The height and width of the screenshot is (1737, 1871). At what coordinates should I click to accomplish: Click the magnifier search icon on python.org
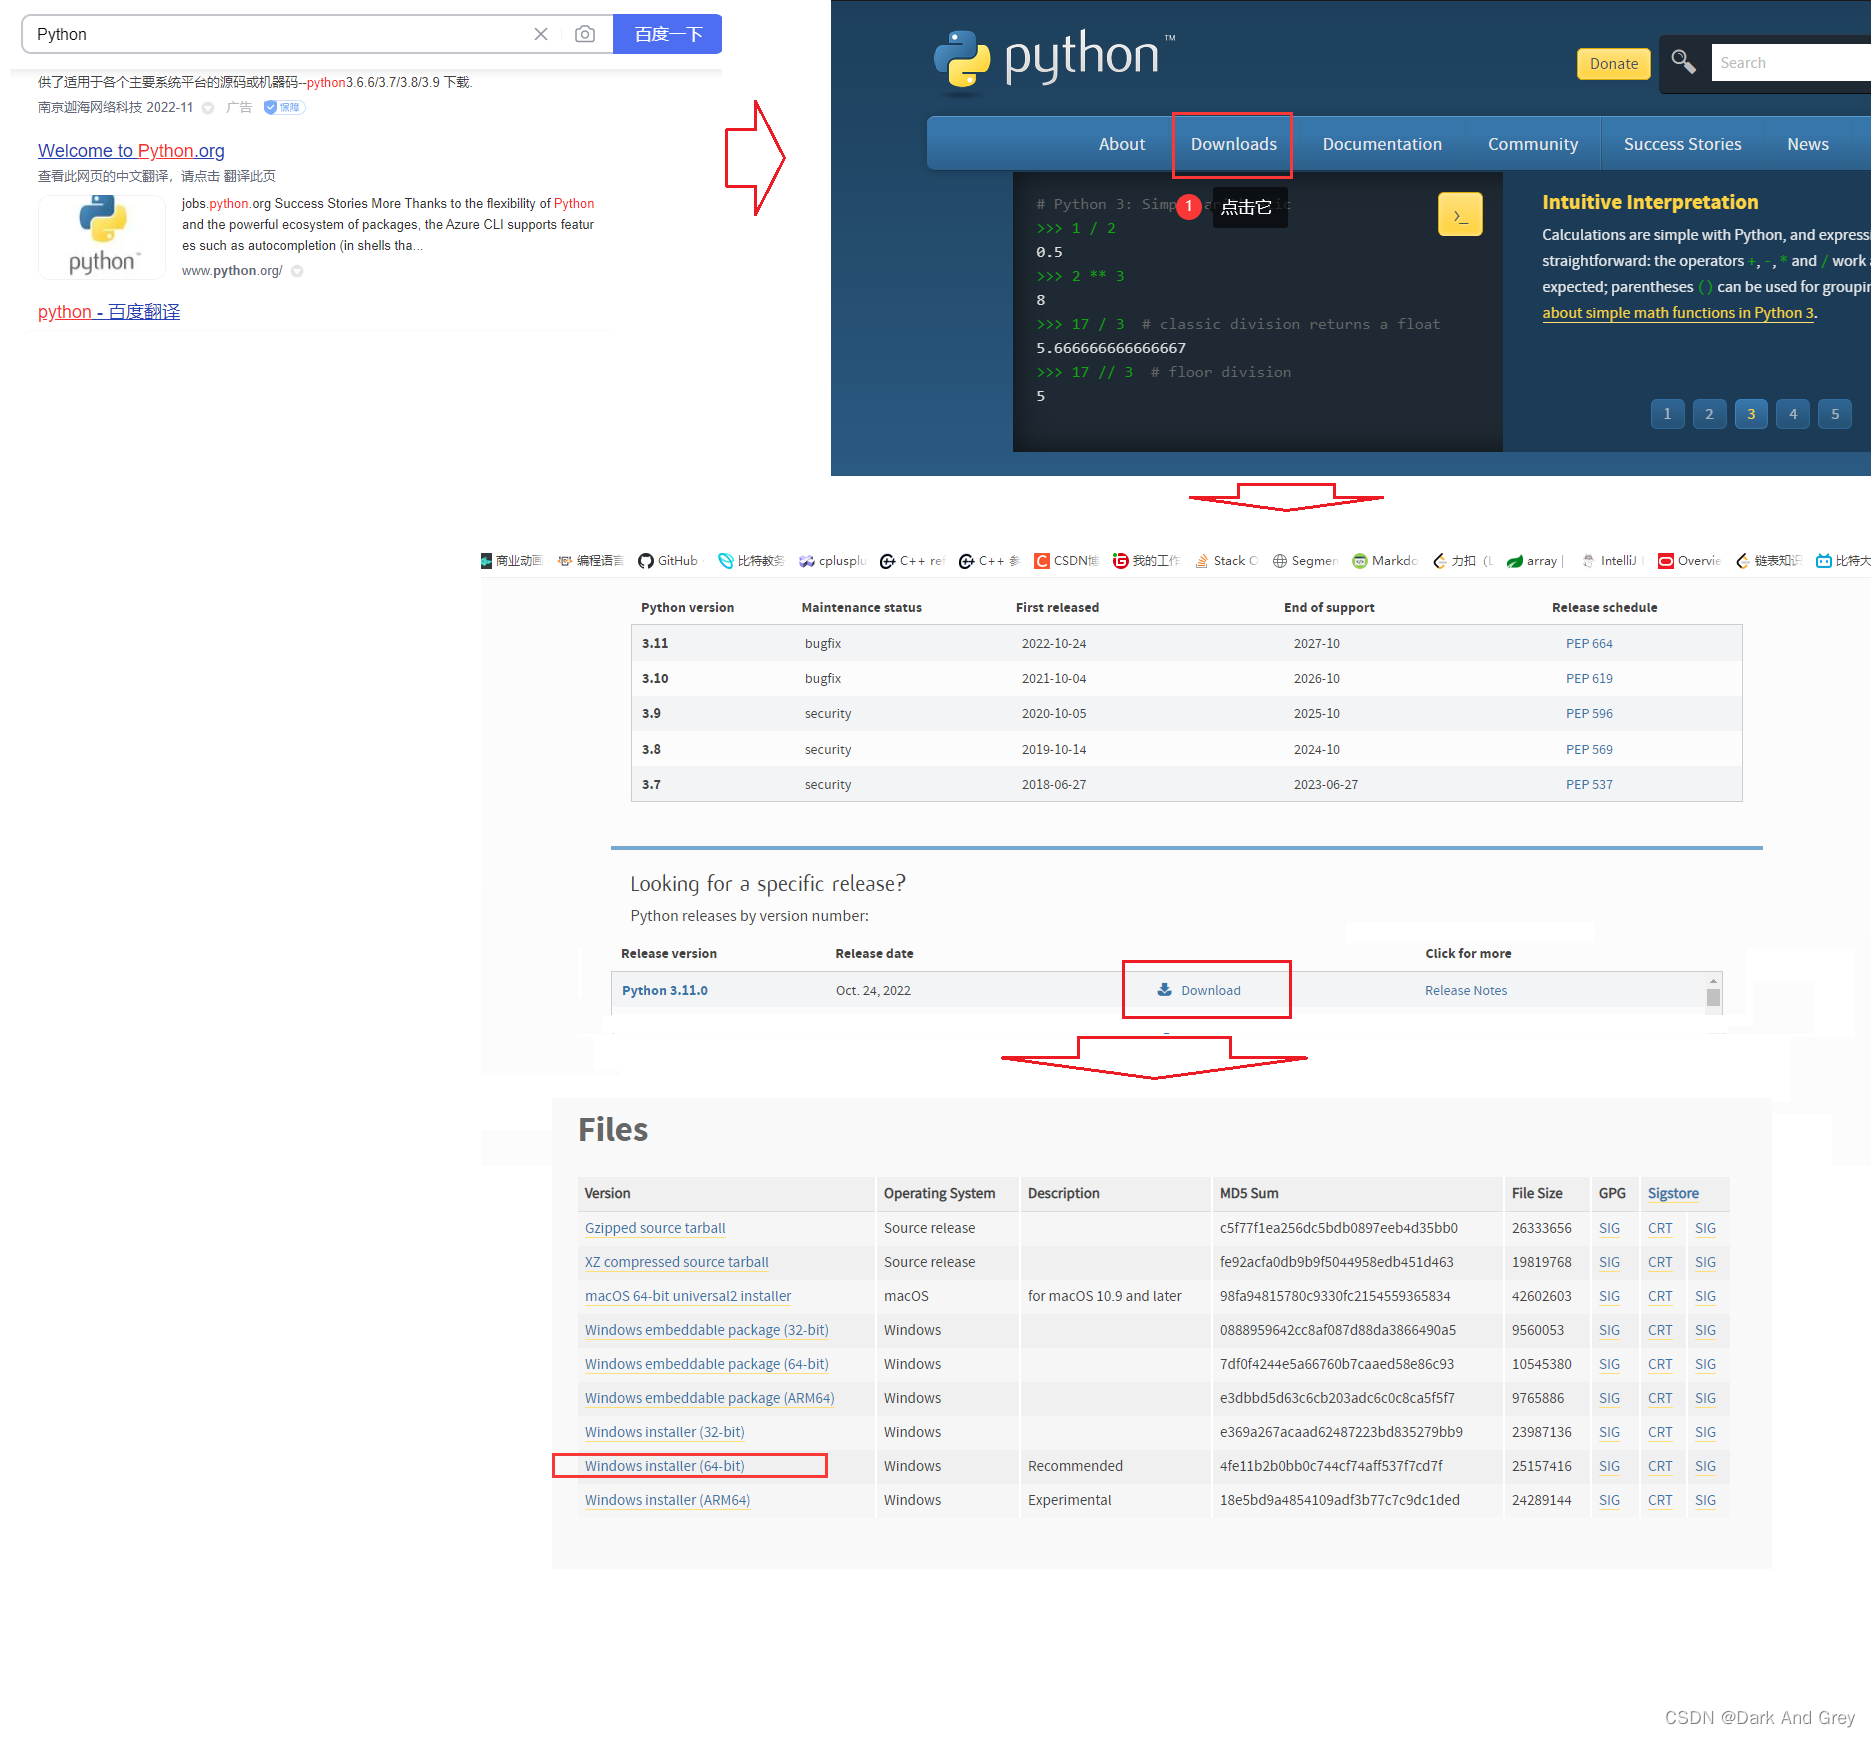pyautogui.click(x=1683, y=62)
